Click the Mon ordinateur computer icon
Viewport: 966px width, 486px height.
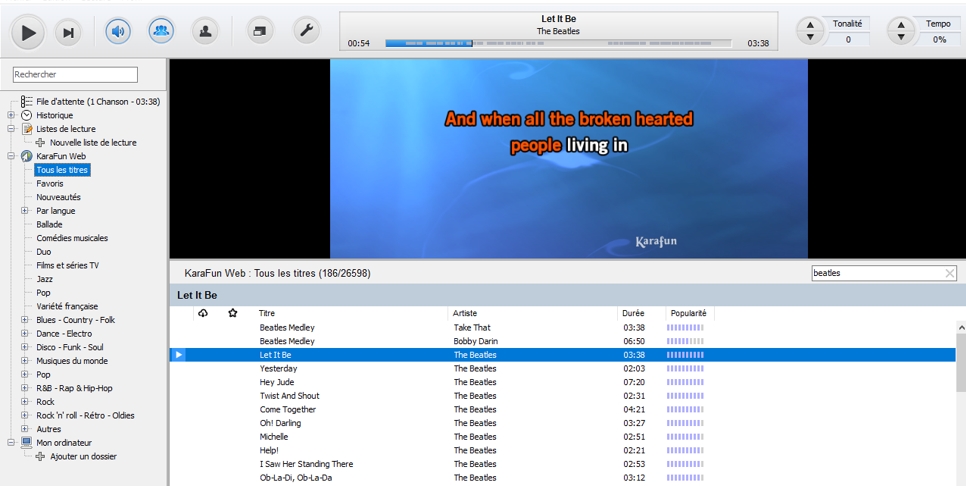pos(26,442)
